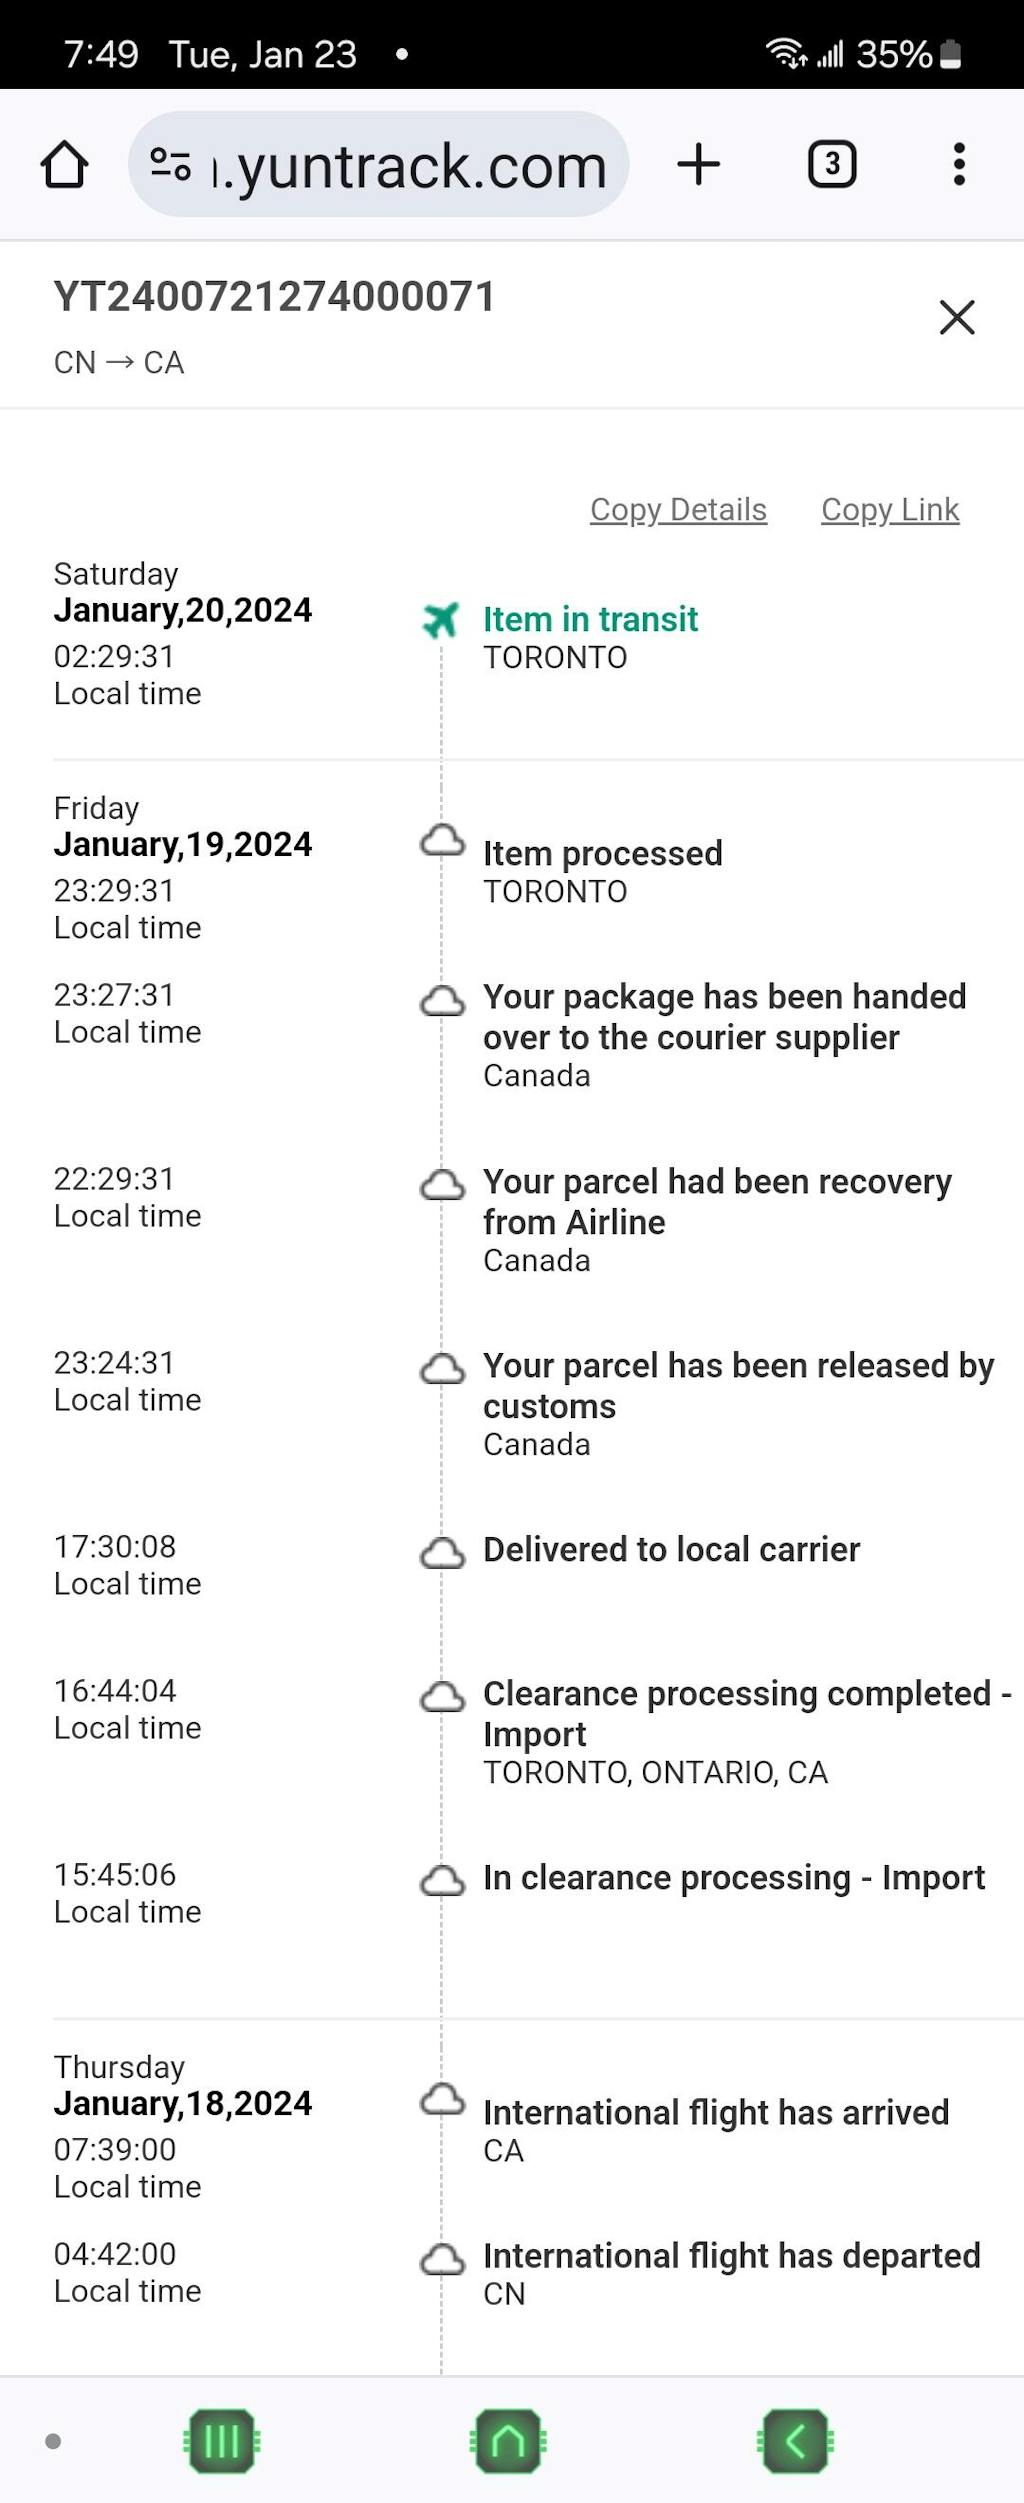Viewport: 1024px width, 2503px height.
Task: Tap the browser home icon
Action: point(64,165)
